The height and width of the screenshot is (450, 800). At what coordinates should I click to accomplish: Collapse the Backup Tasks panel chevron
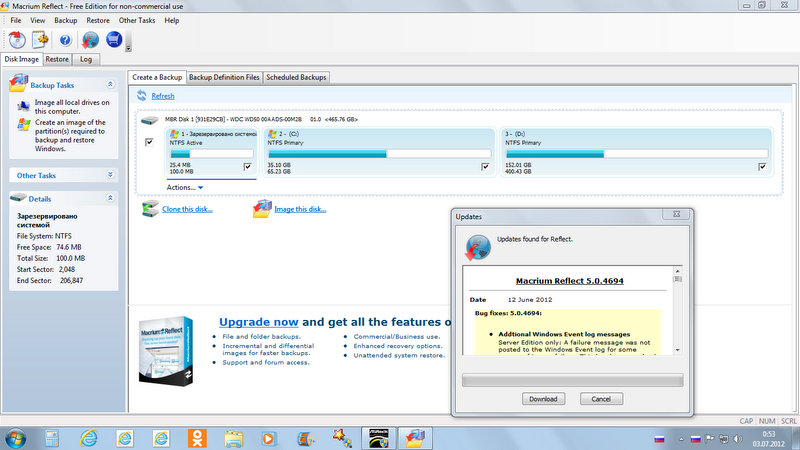[x=110, y=84]
